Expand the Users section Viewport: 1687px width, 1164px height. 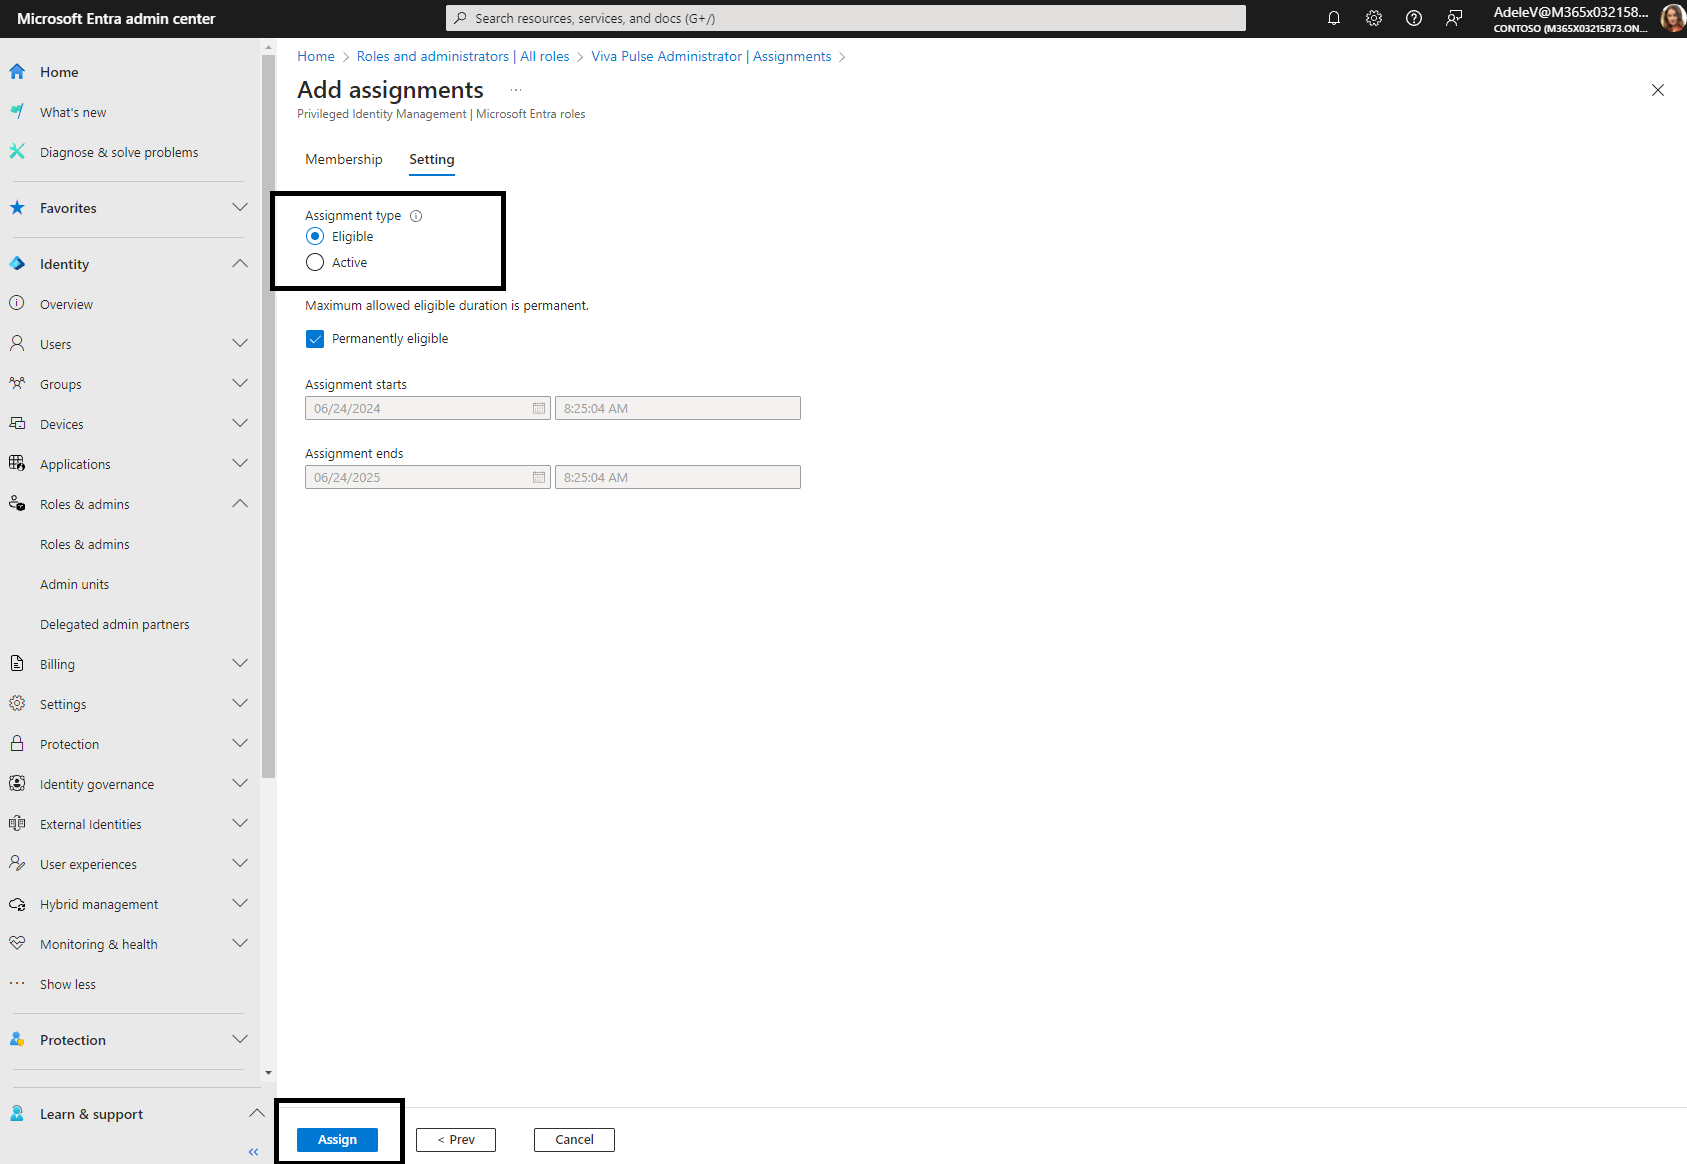pyautogui.click(x=239, y=343)
